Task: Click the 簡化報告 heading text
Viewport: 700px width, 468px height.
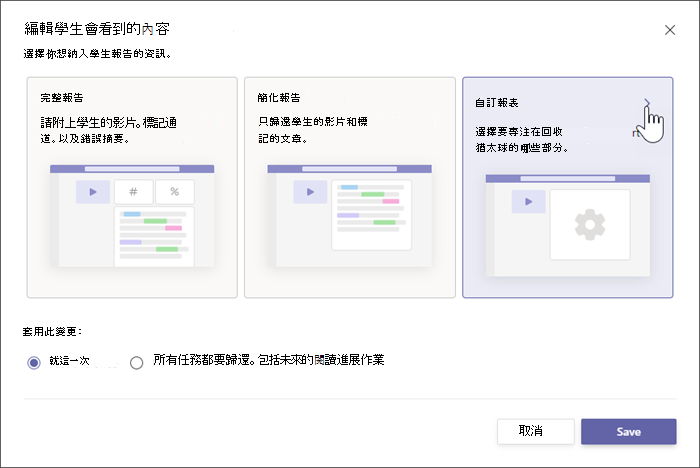Action: pyautogui.click(x=279, y=98)
